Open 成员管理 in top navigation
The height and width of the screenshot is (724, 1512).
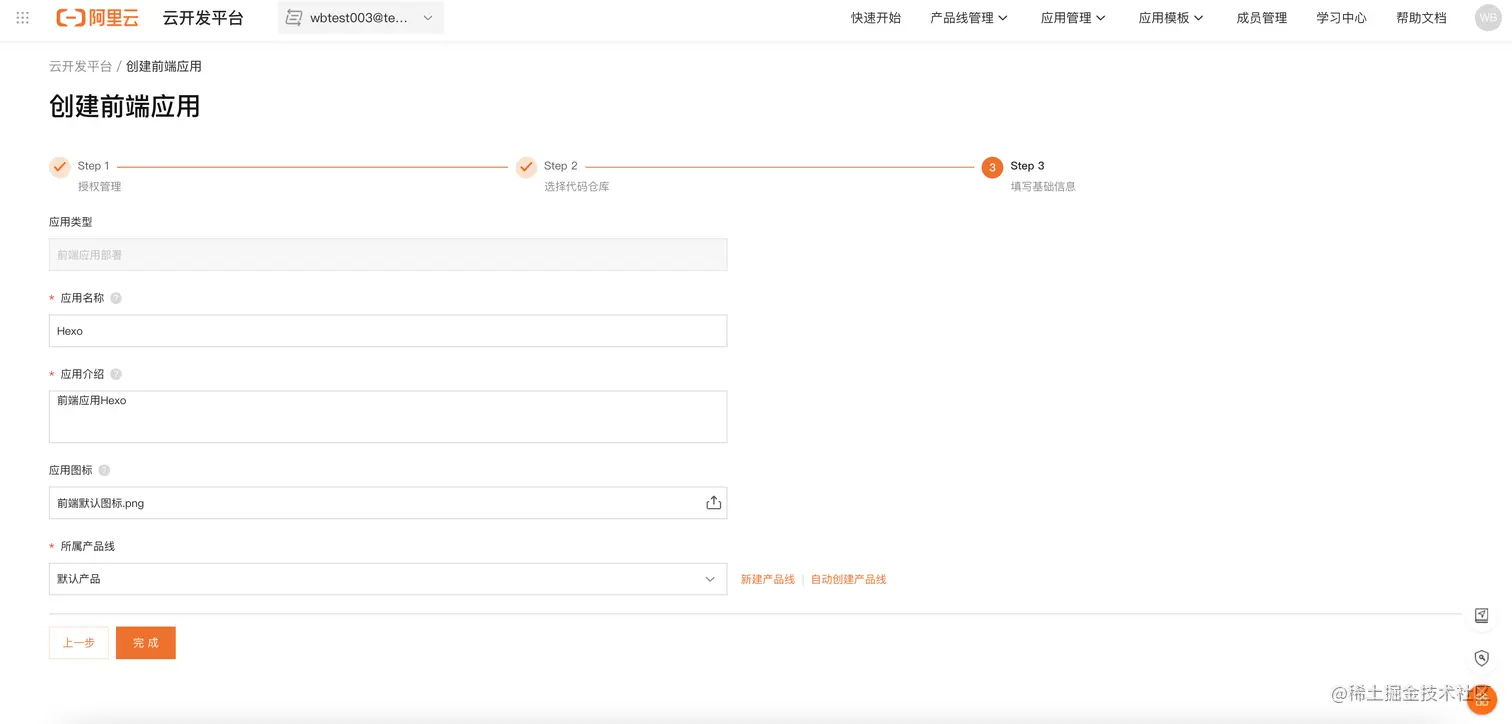(1262, 18)
